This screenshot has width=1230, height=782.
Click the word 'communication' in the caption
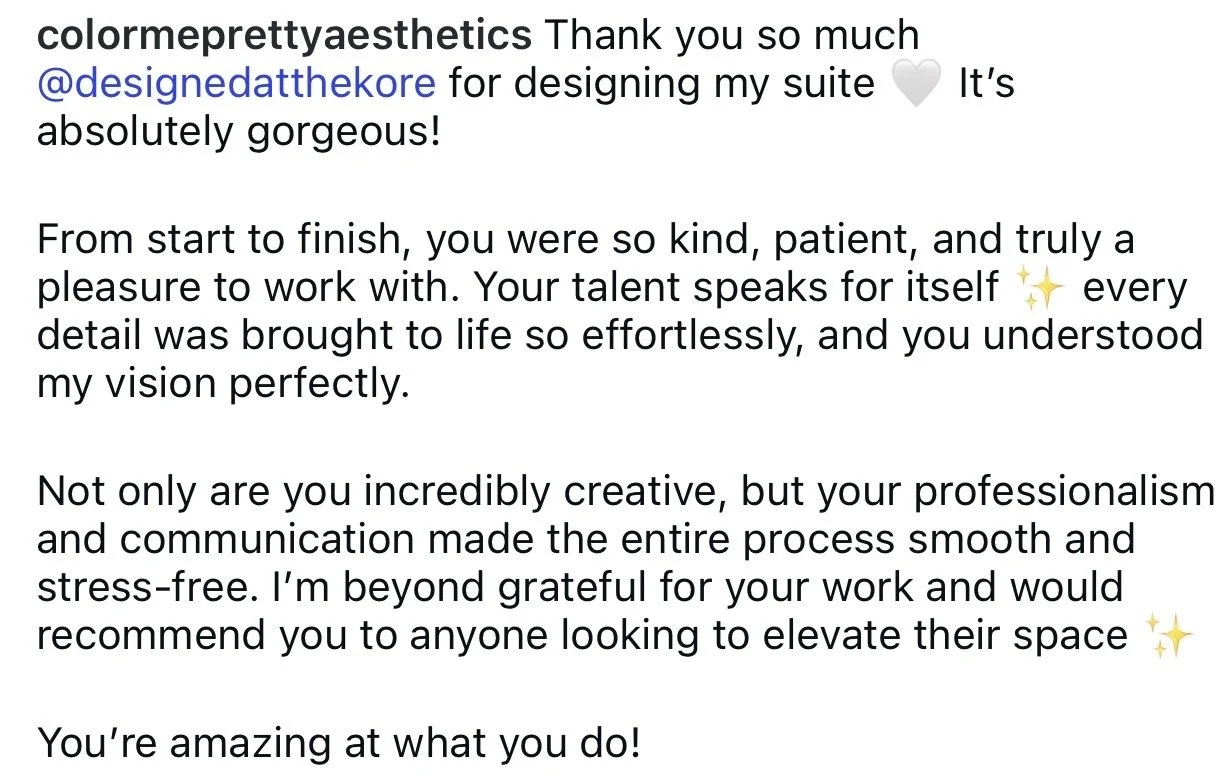(268, 540)
